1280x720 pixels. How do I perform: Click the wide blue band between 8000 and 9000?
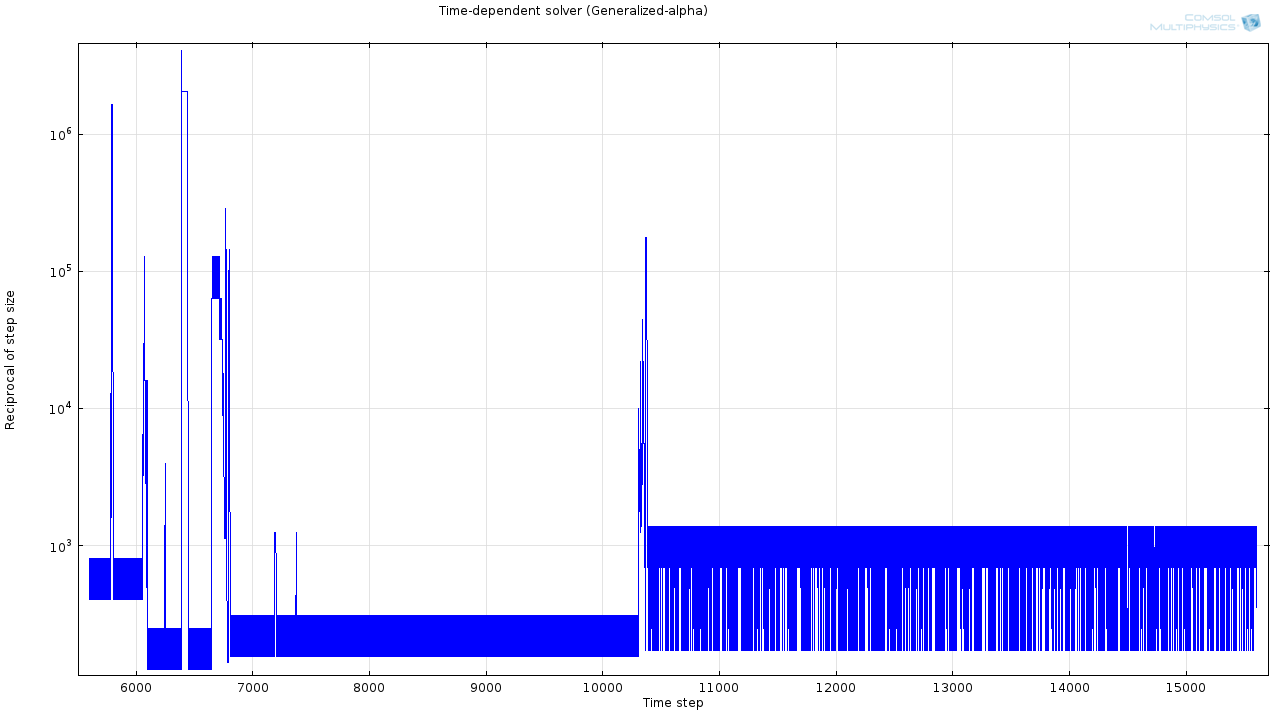tap(428, 636)
